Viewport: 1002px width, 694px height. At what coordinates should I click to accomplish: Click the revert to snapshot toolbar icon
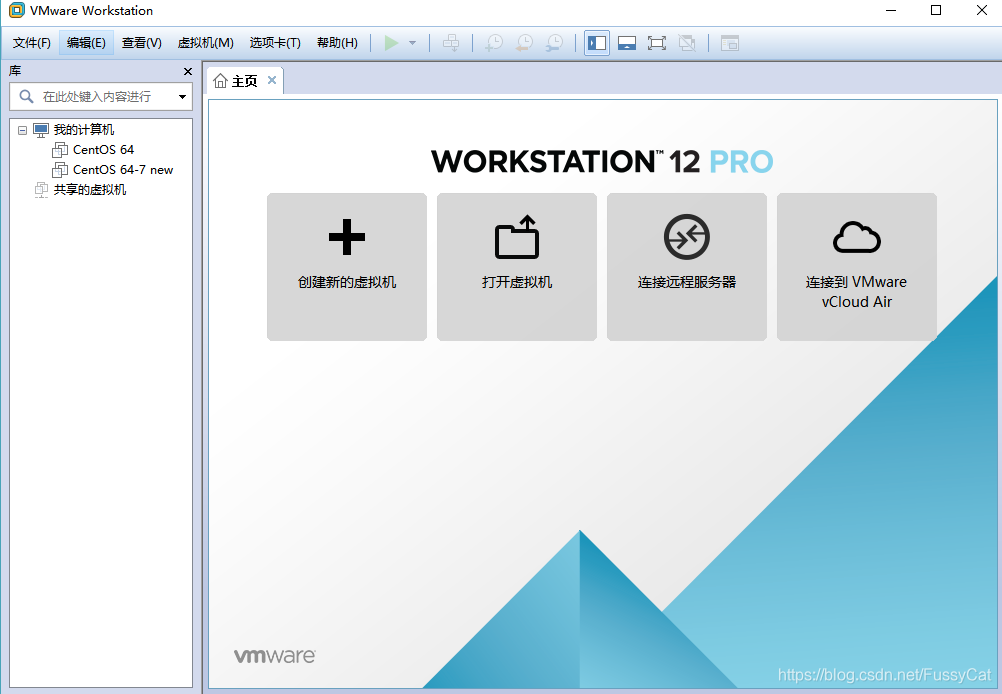pyautogui.click(x=525, y=43)
